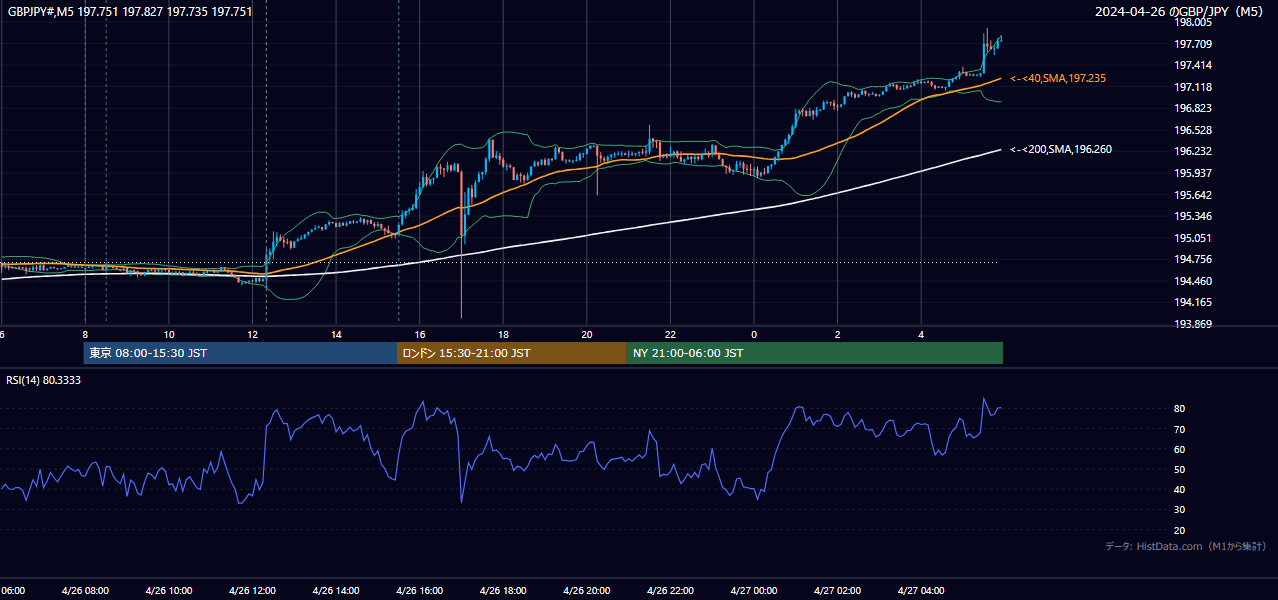Image resolution: width=1278 pixels, height=600 pixels.
Task: Click the RSI scale value 30
Action: (1180, 510)
